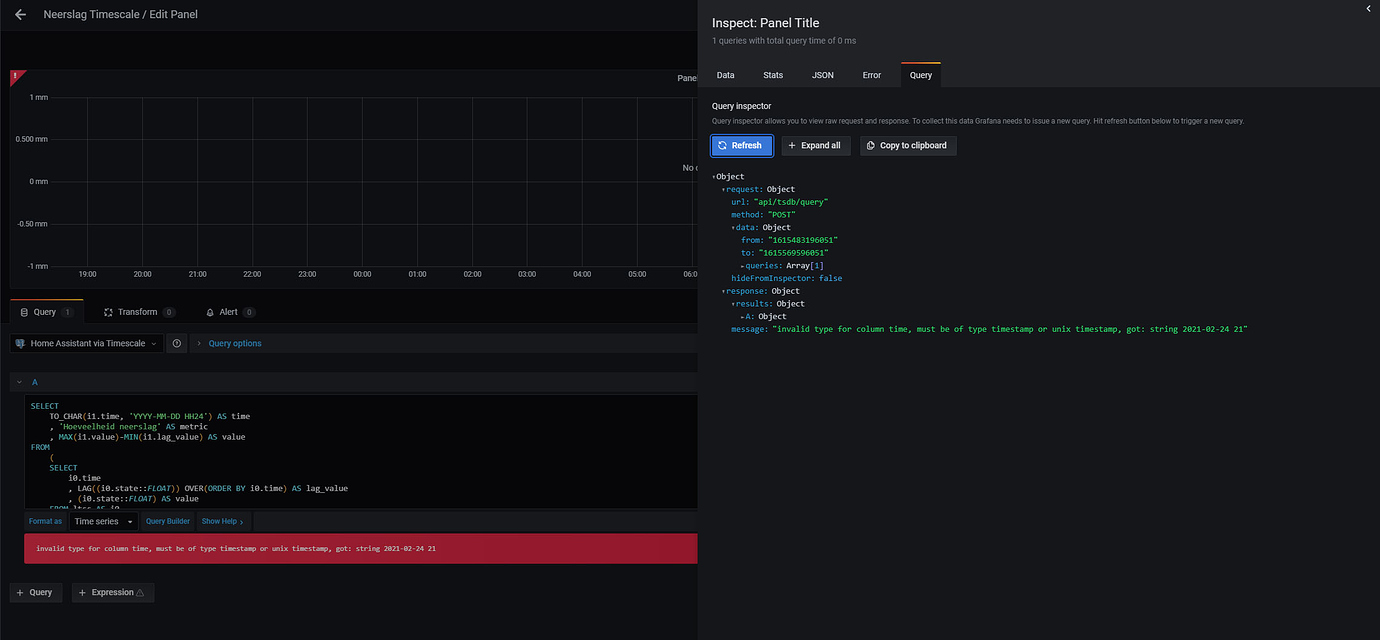Click the Expand all button
The image size is (1380, 640).
pos(815,145)
